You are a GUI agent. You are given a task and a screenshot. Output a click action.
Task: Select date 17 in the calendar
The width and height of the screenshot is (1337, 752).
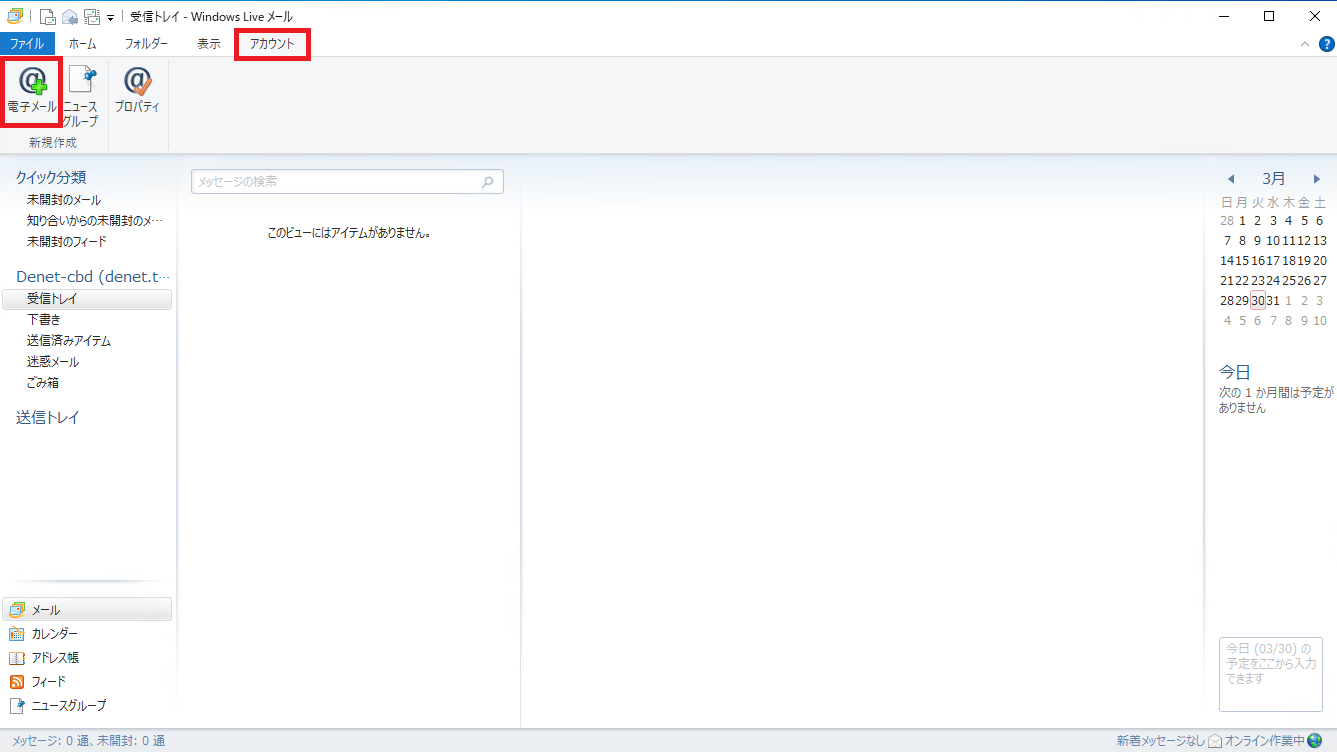click(1273, 261)
